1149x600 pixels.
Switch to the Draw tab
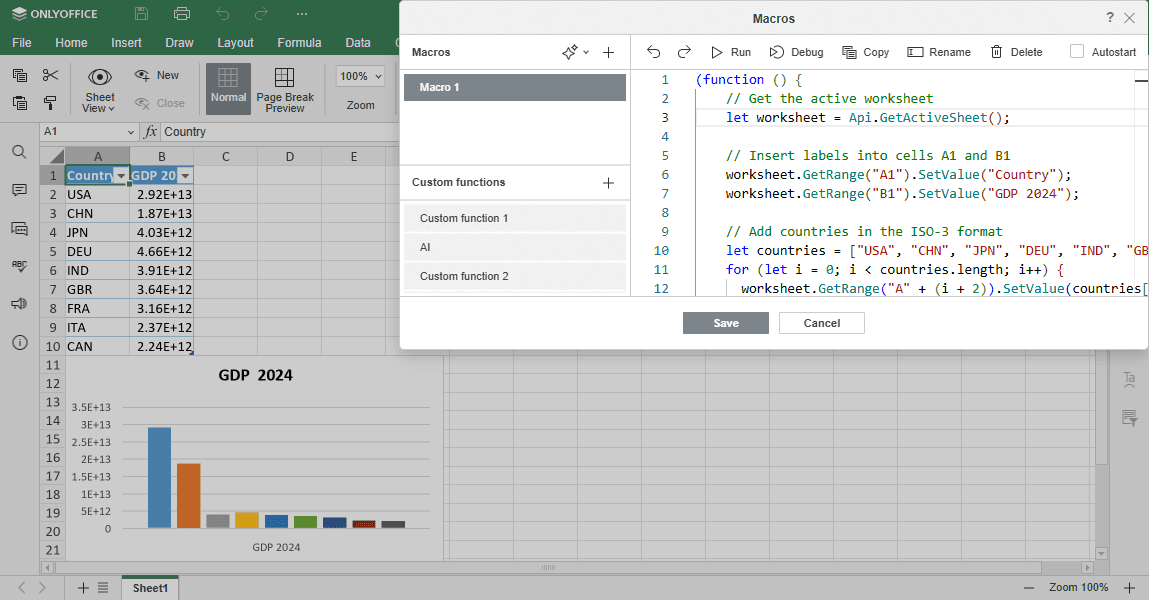click(x=180, y=42)
